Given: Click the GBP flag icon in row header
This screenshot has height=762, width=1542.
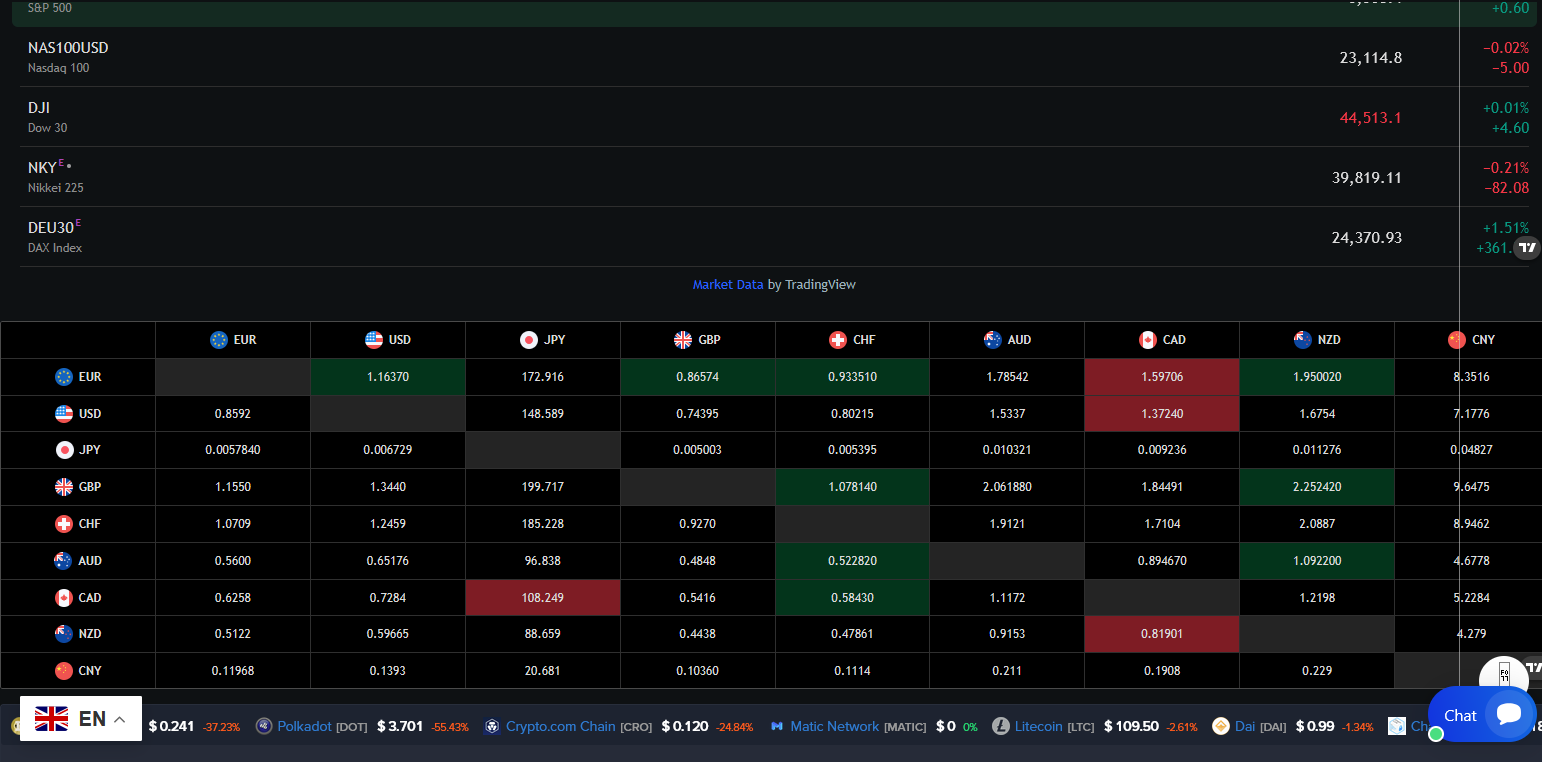Looking at the screenshot, I should tap(64, 487).
